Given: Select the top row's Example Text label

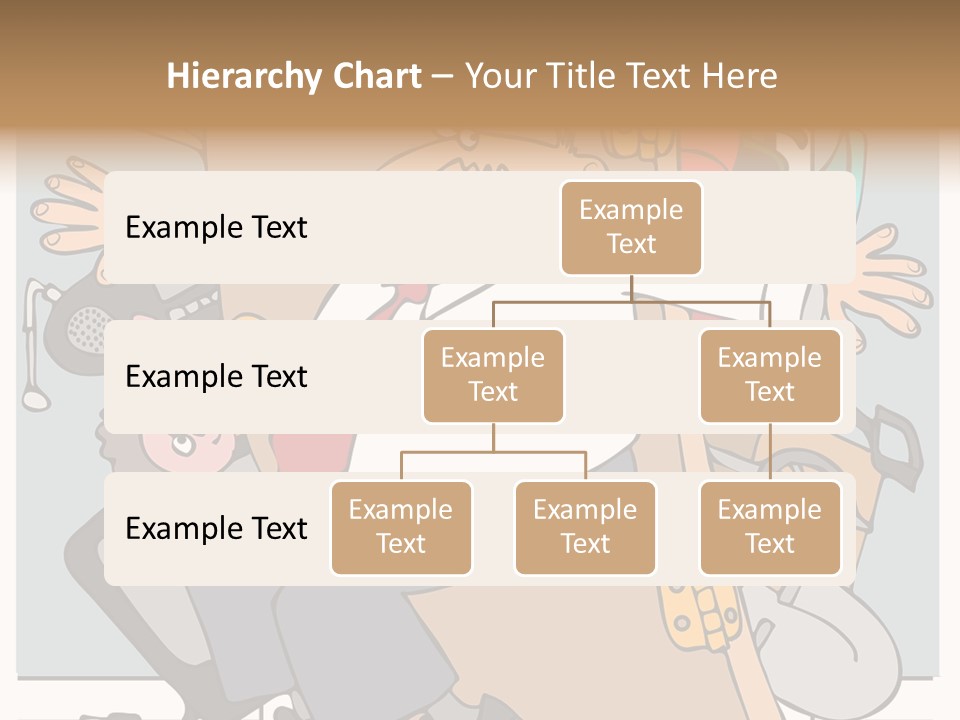Looking at the screenshot, I should point(216,228).
